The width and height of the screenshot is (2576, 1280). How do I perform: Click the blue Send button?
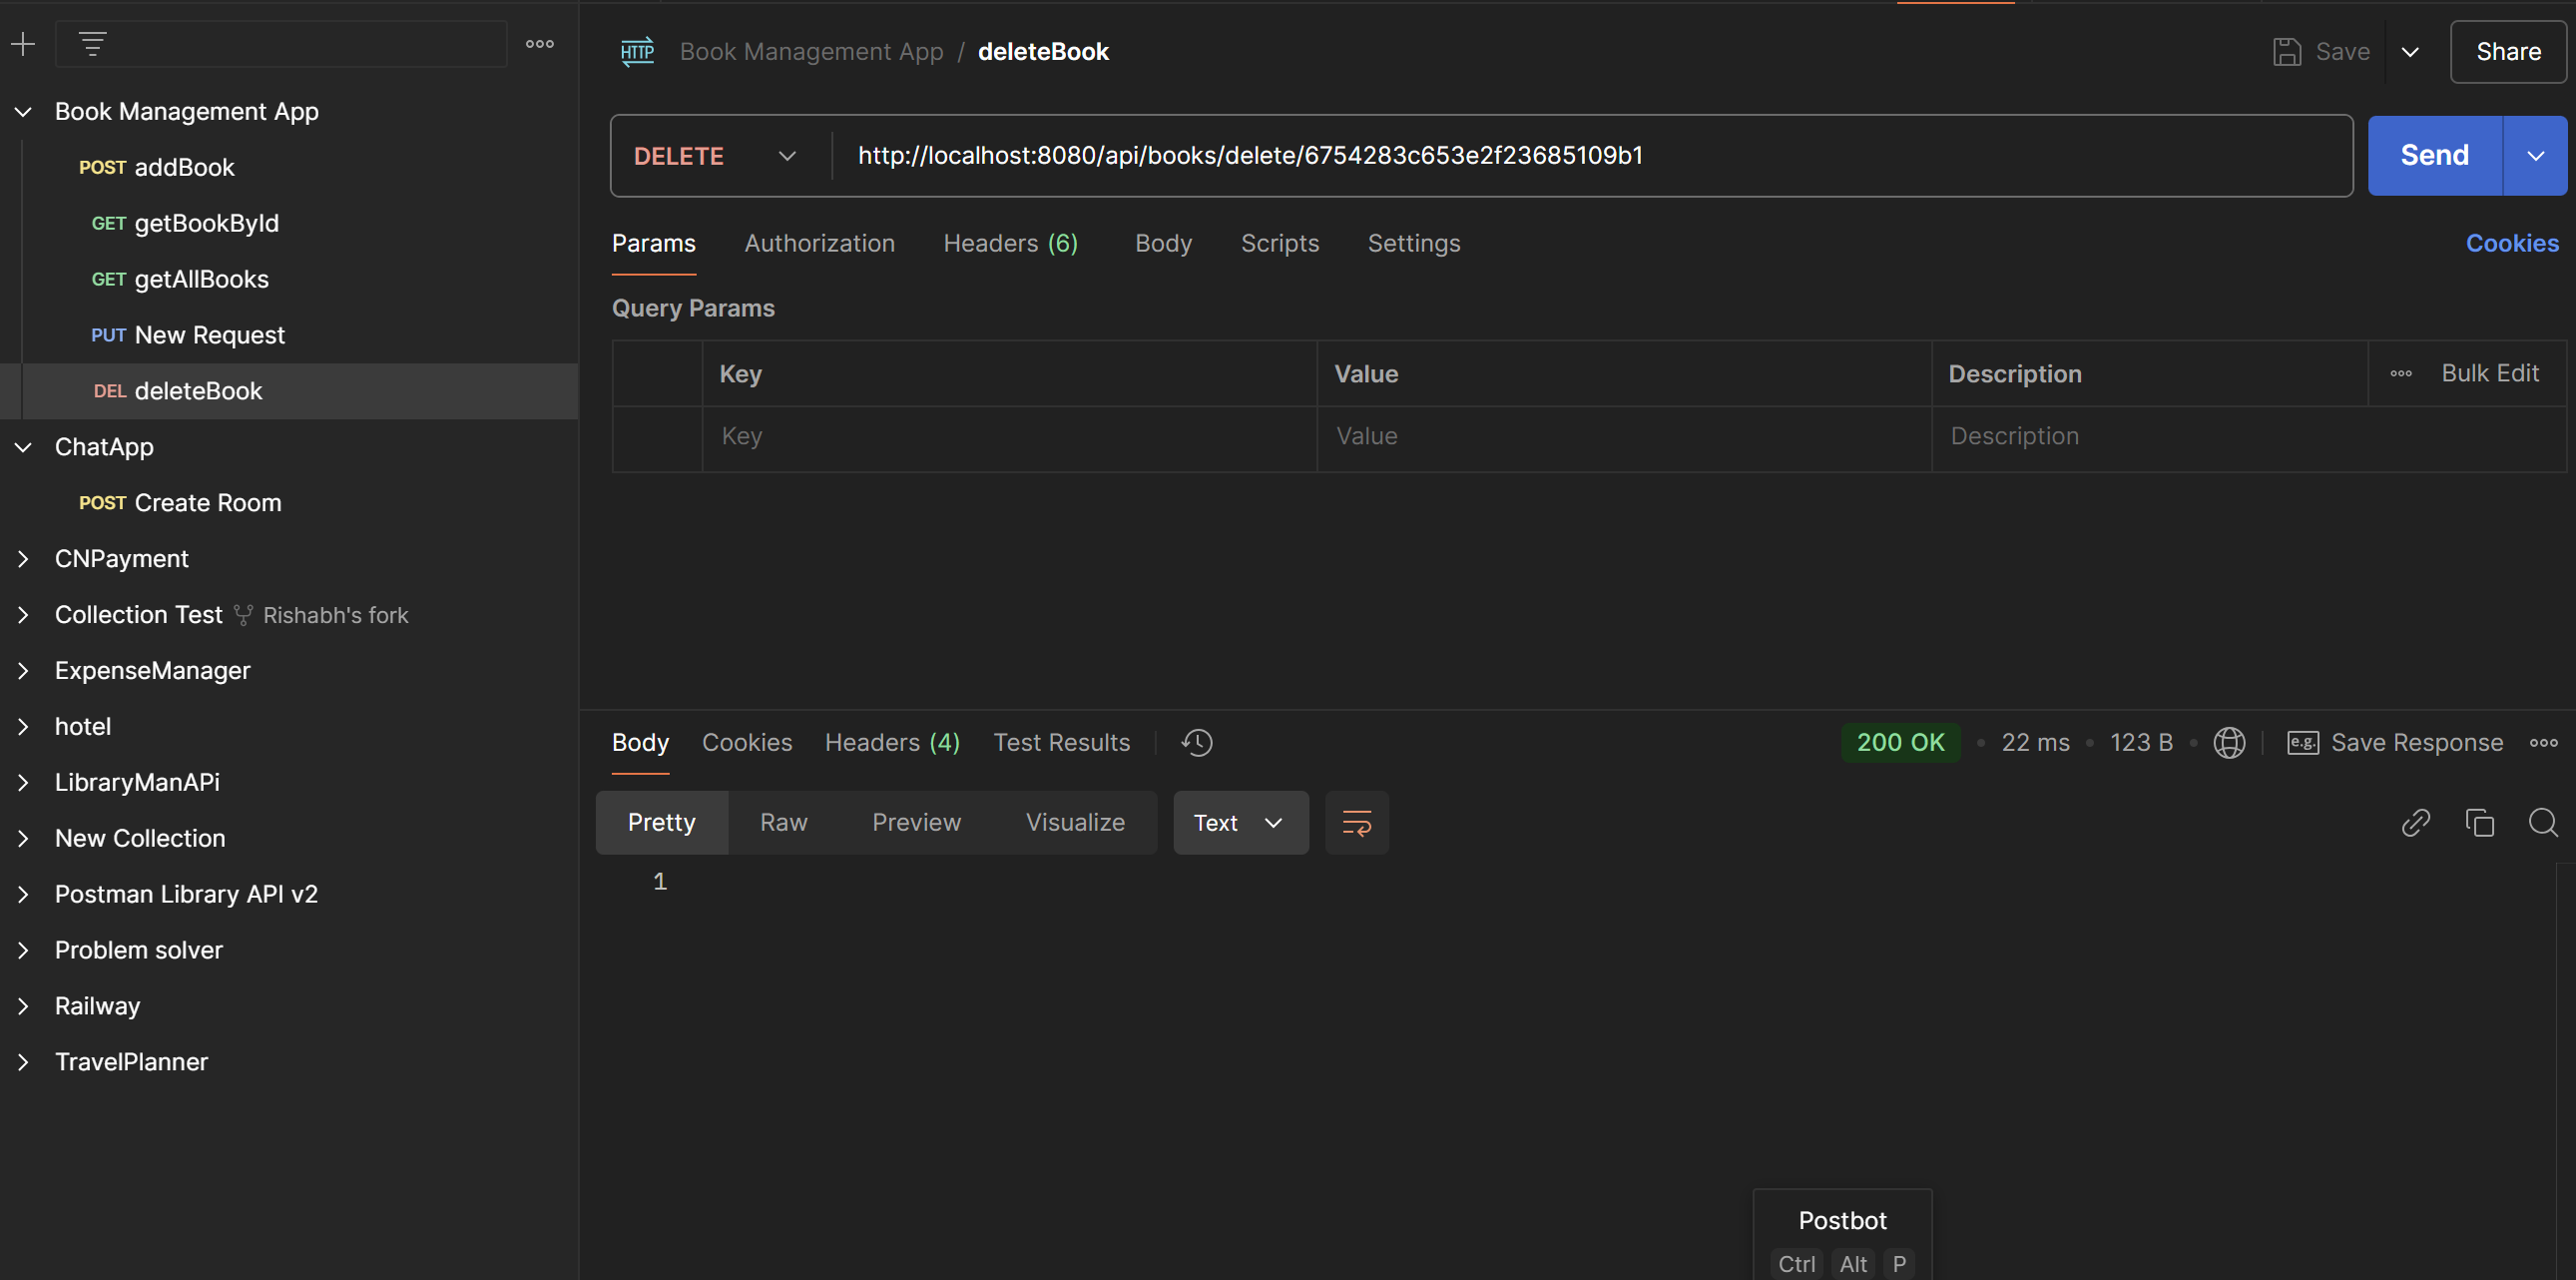click(x=2434, y=156)
